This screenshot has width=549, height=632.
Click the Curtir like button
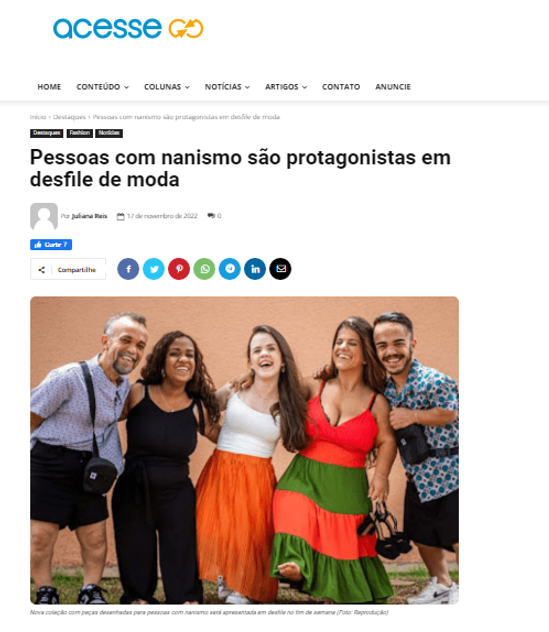tap(51, 245)
